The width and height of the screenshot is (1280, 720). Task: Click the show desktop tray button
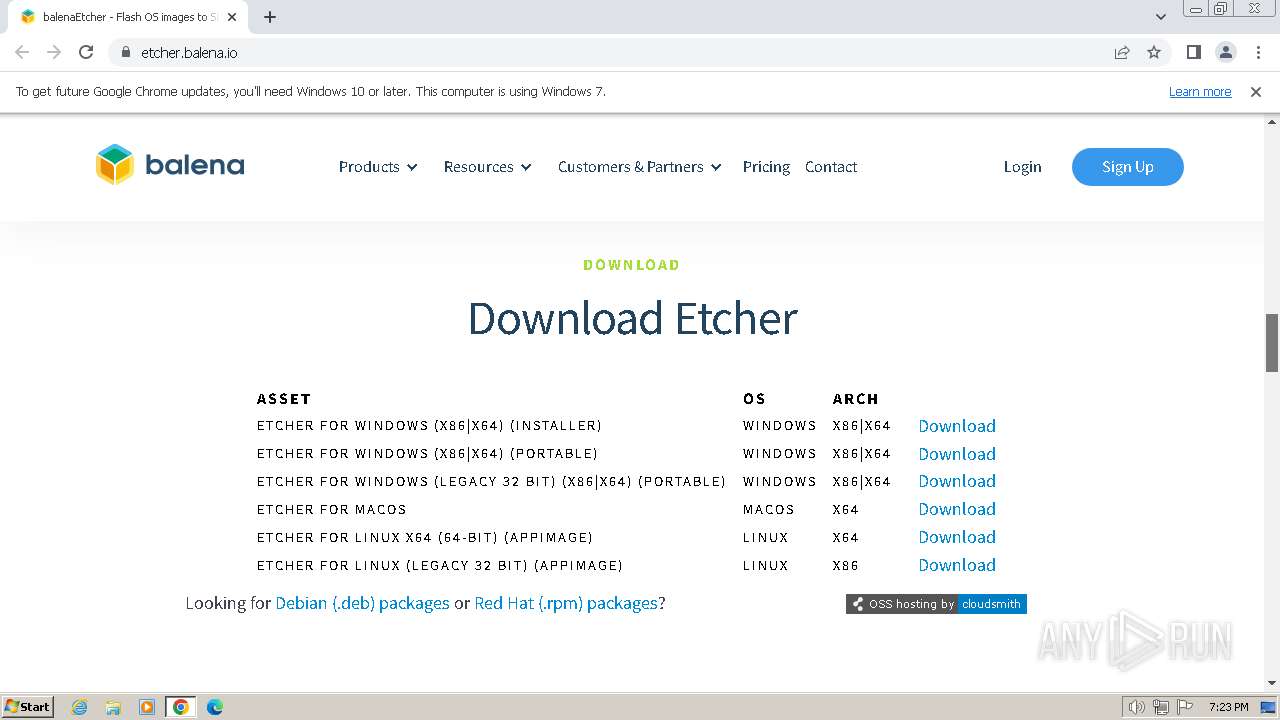click(x=1268, y=707)
